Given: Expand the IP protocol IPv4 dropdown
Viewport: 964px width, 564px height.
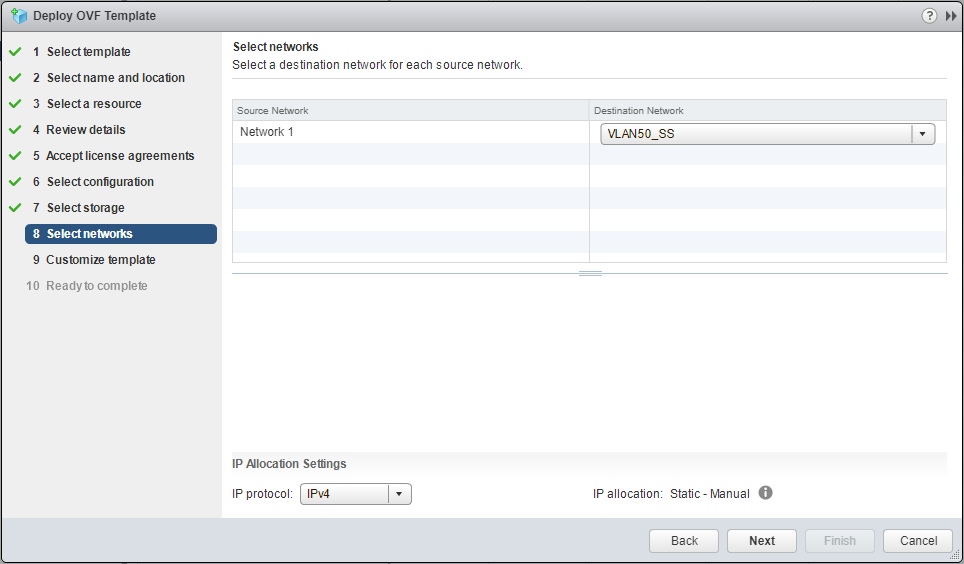Looking at the screenshot, I should tap(355, 494).
